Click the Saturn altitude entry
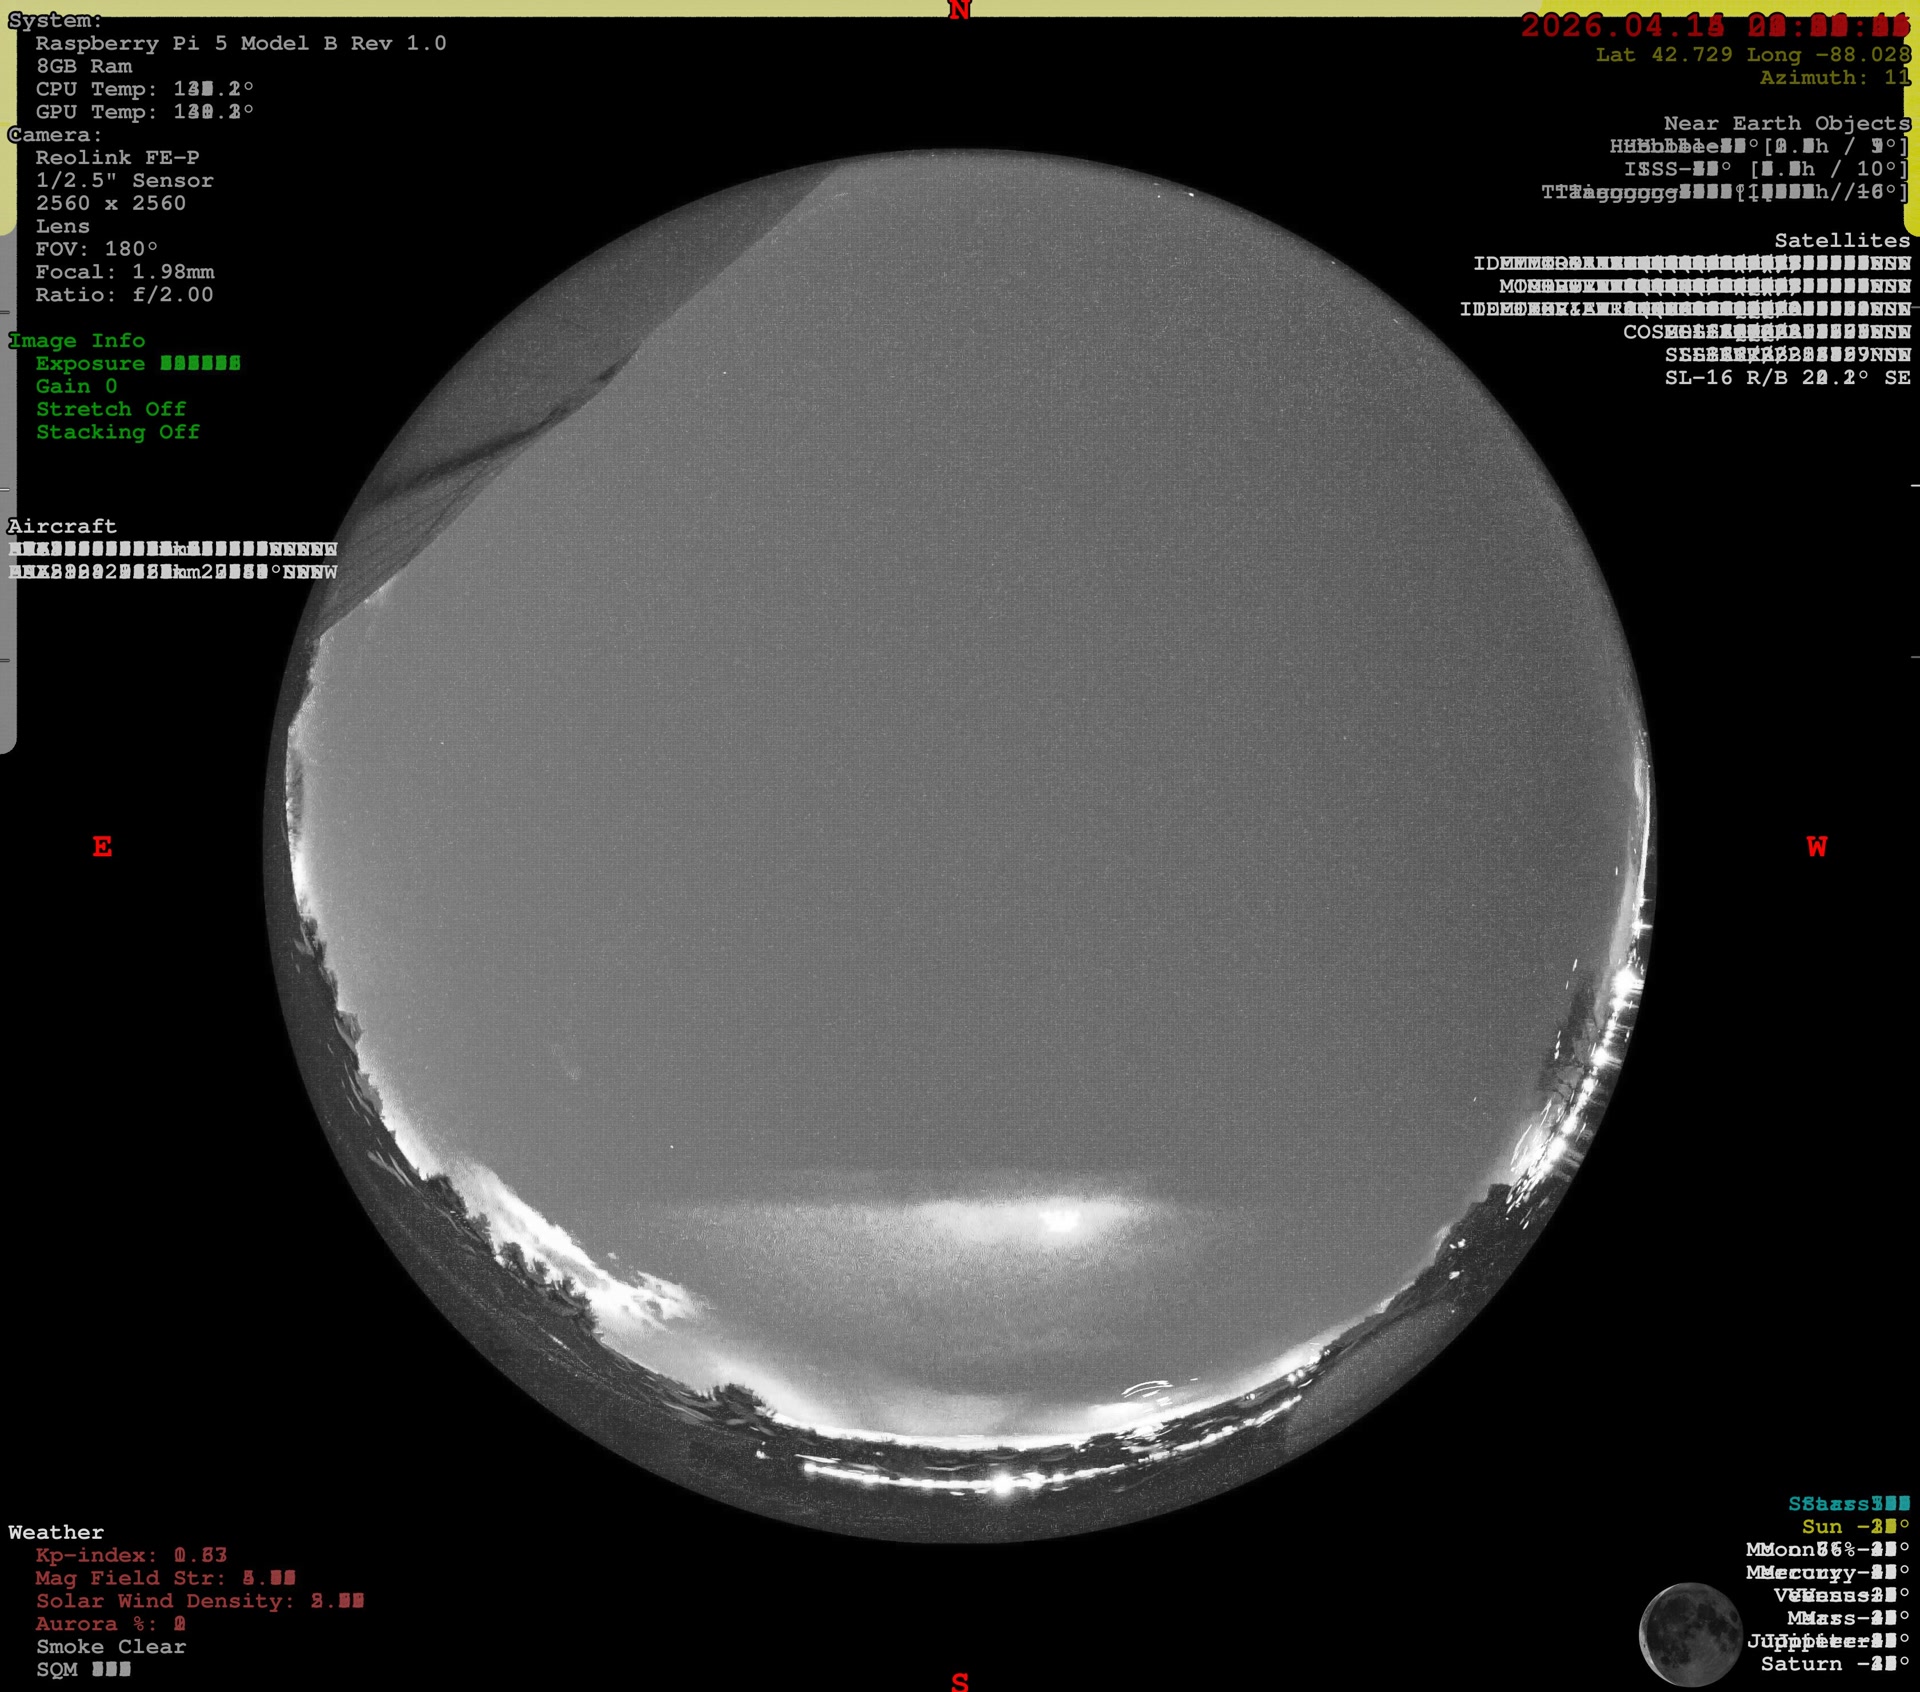The width and height of the screenshot is (1920, 1692). pyautogui.click(x=1834, y=1664)
